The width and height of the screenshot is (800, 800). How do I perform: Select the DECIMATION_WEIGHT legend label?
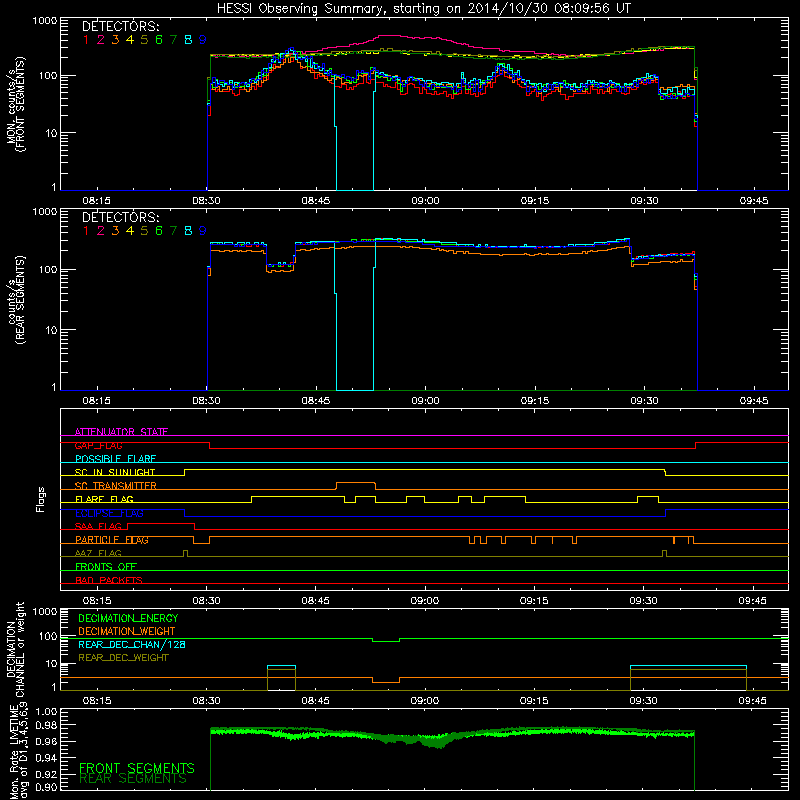127,631
